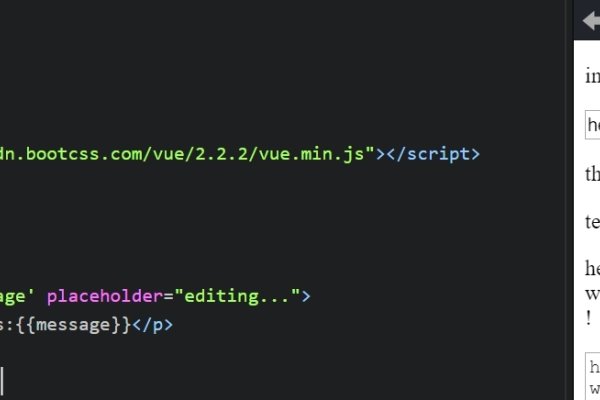This screenshot has width=600, height=400.
Task: Click the divider between editor and preview
Action: point(569,200)
